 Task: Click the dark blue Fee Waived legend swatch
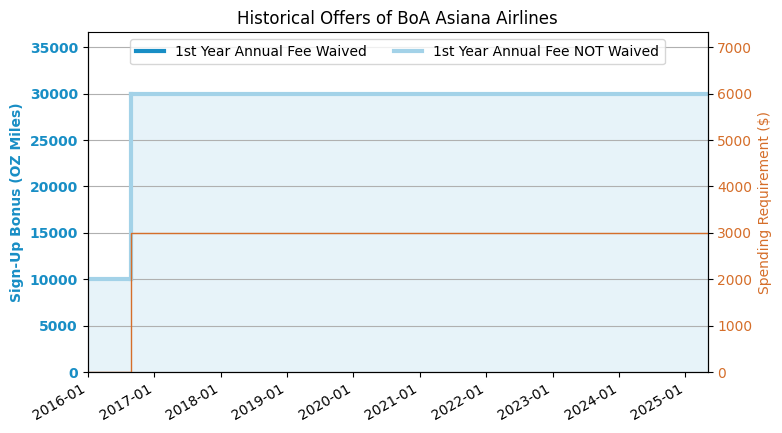click(150, 51)
